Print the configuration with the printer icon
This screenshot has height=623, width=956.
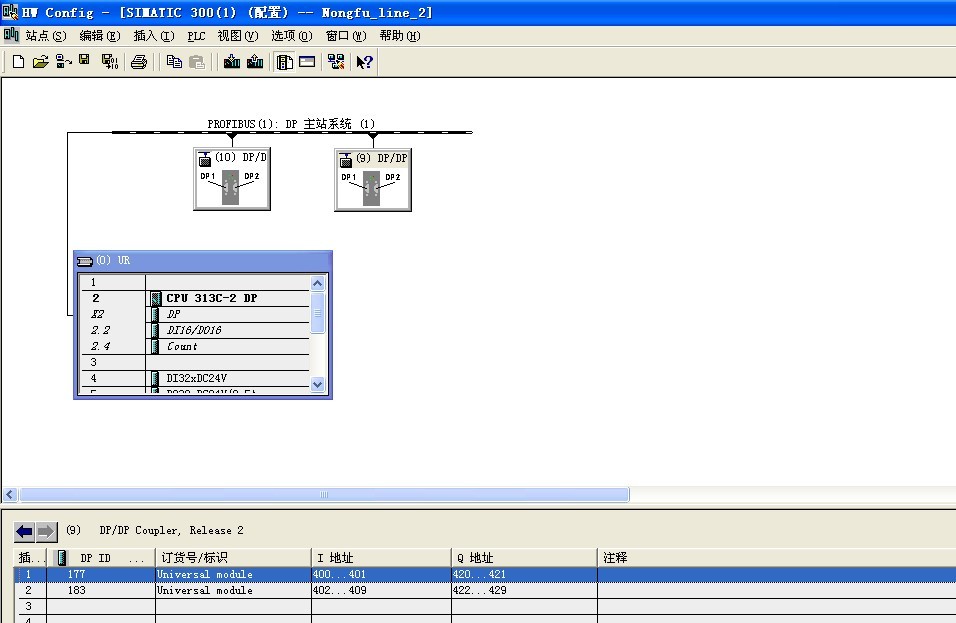tap(139, 62)
